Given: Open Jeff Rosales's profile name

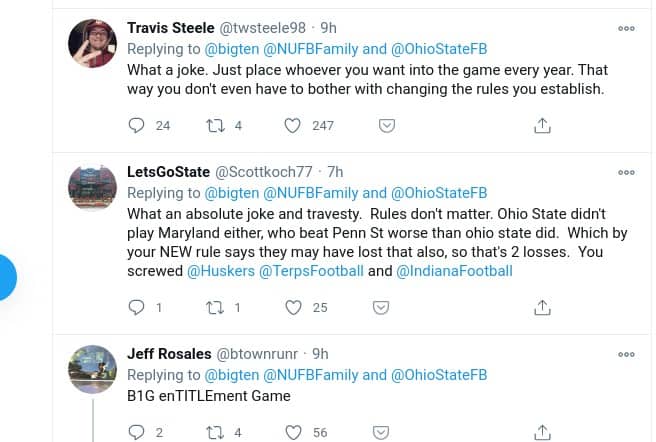Looking at the screenshot, I should tap(170, 353).
